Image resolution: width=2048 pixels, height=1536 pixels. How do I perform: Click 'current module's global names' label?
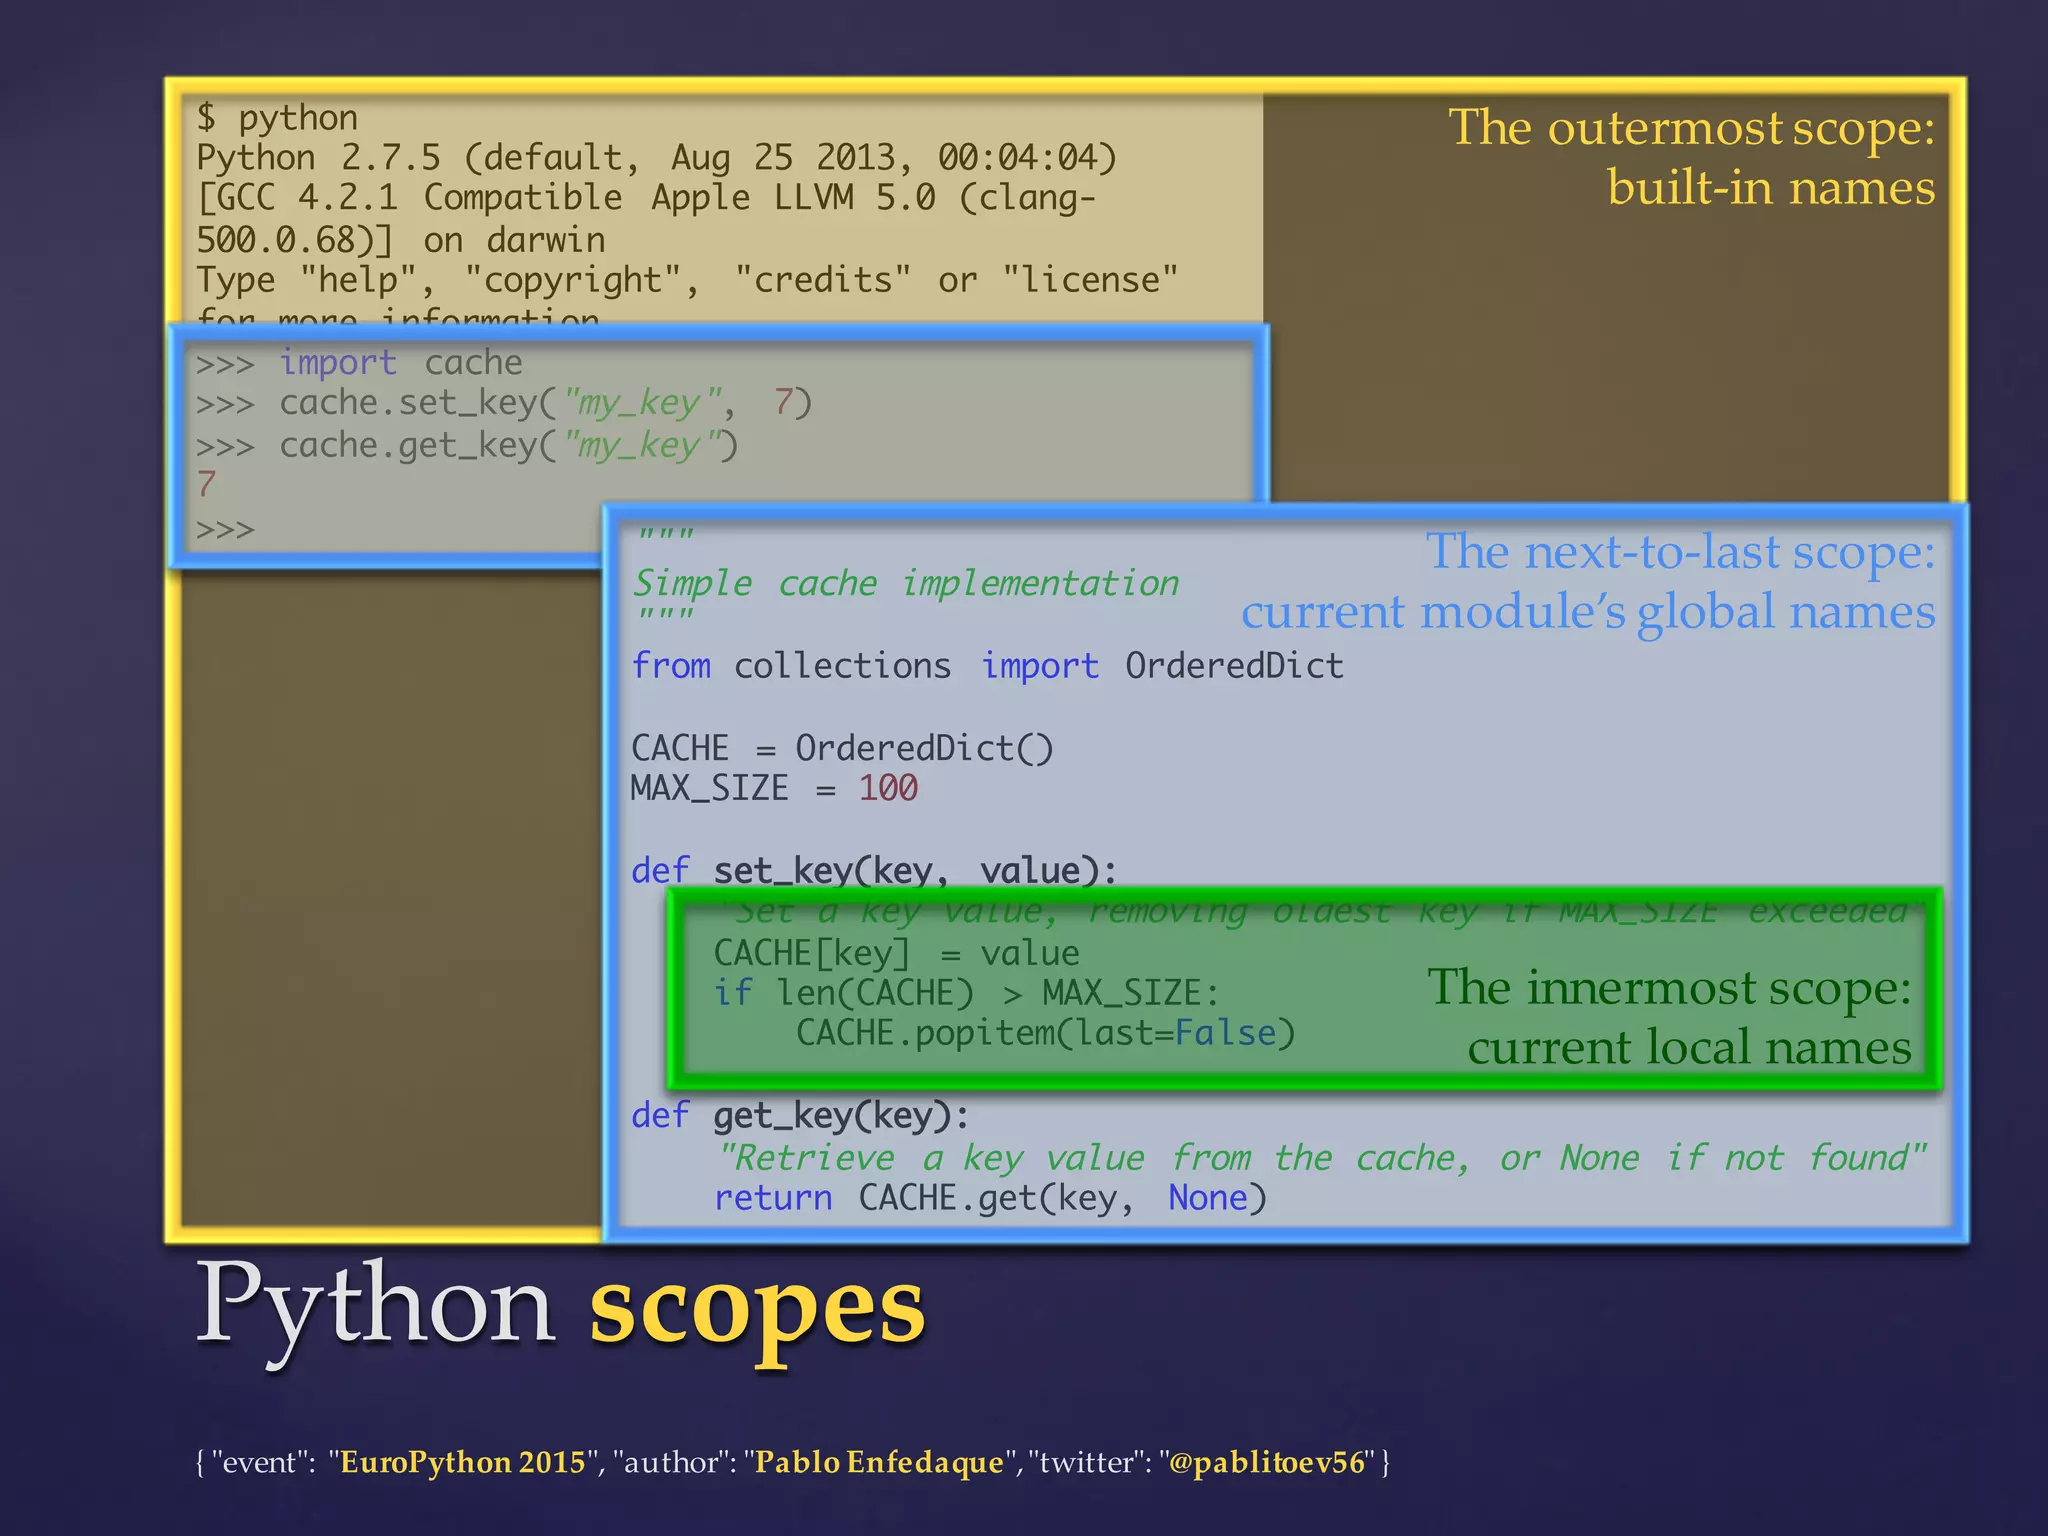(1588, 611)
